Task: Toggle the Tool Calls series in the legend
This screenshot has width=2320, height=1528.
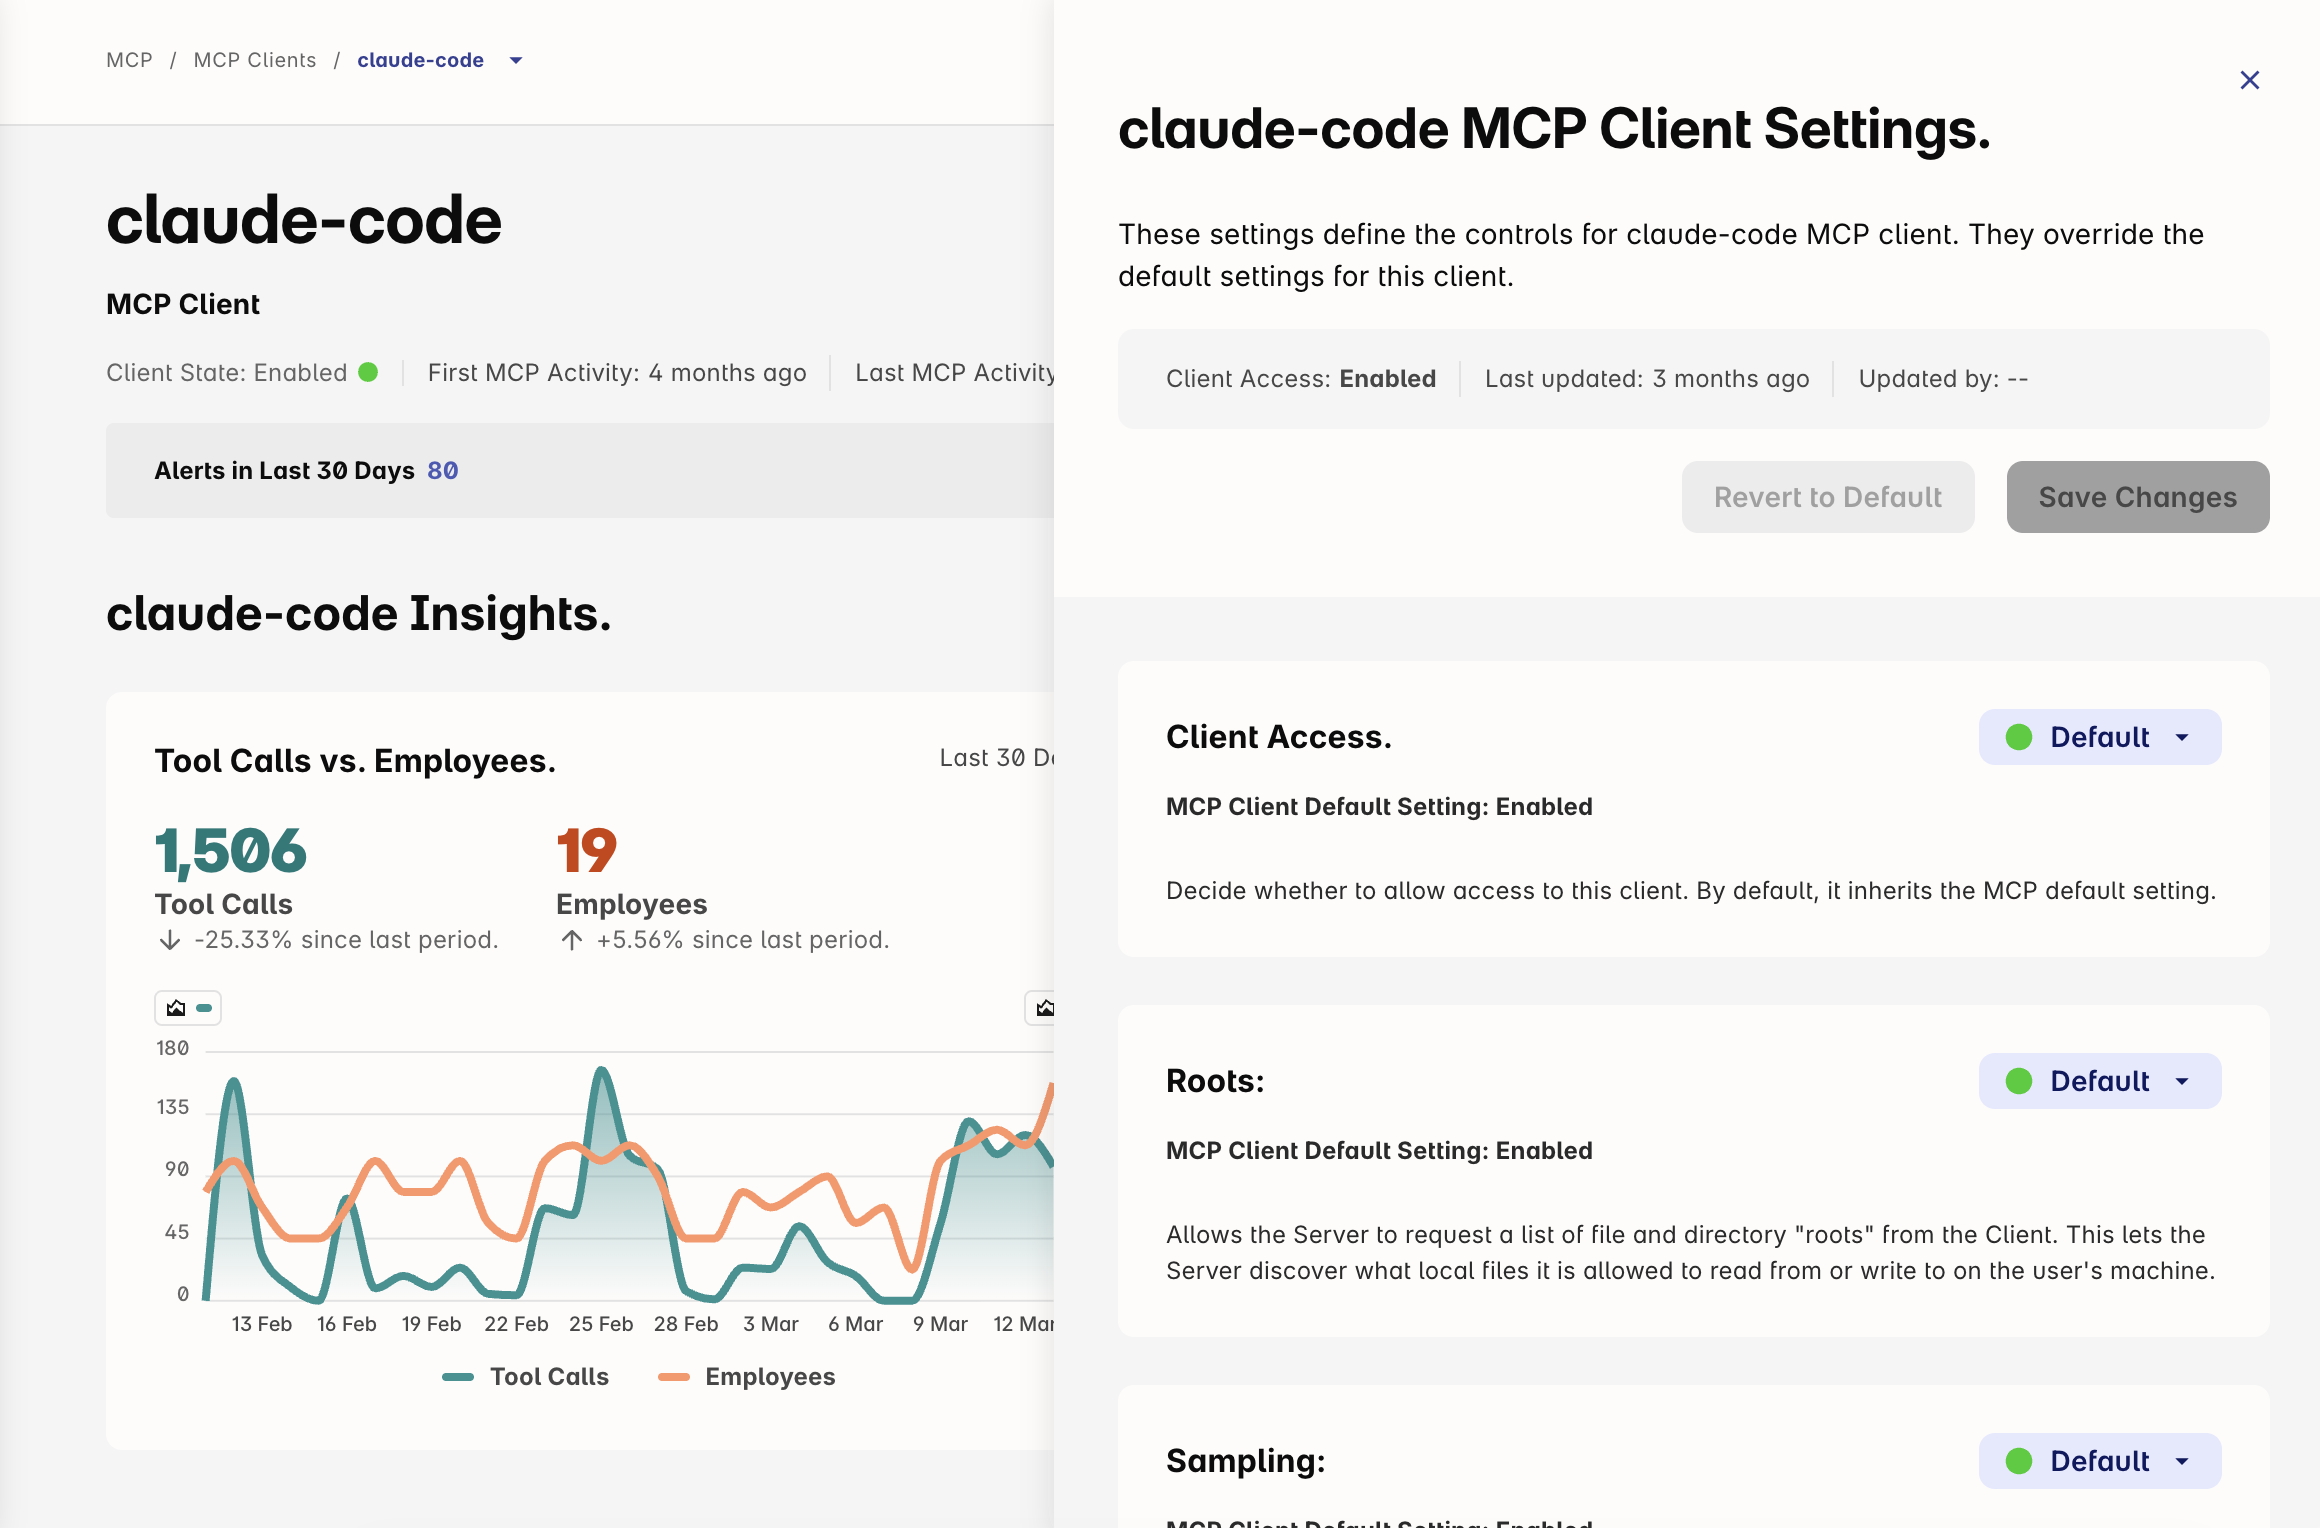Action: [x=548, y=1377]
